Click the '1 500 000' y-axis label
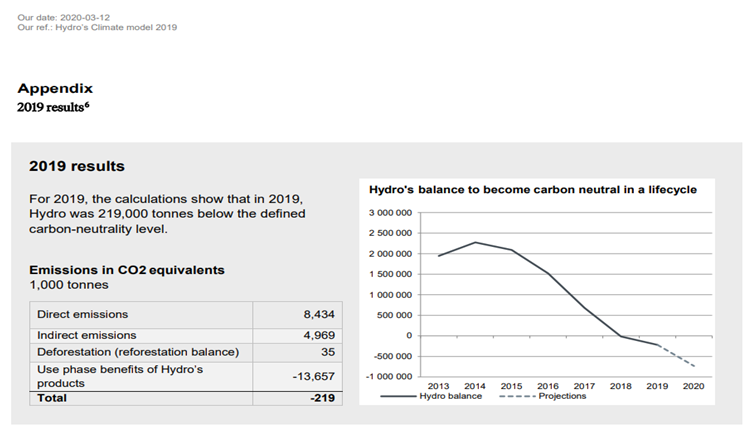 [390, 275]
